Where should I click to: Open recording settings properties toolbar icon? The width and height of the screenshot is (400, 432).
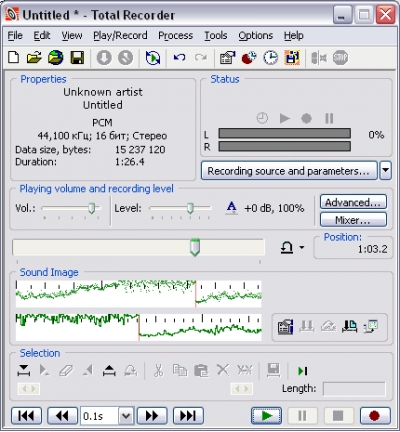227,58
